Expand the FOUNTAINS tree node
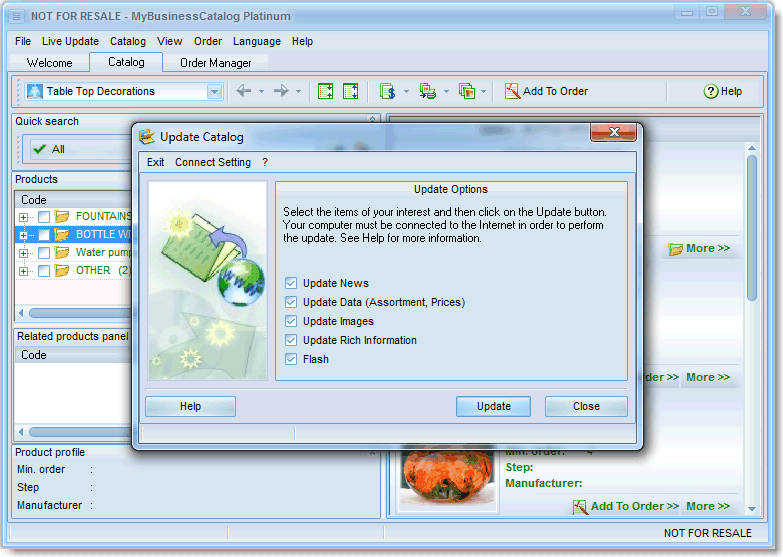Viewport: 783px width, 557px height. point(23,217)
